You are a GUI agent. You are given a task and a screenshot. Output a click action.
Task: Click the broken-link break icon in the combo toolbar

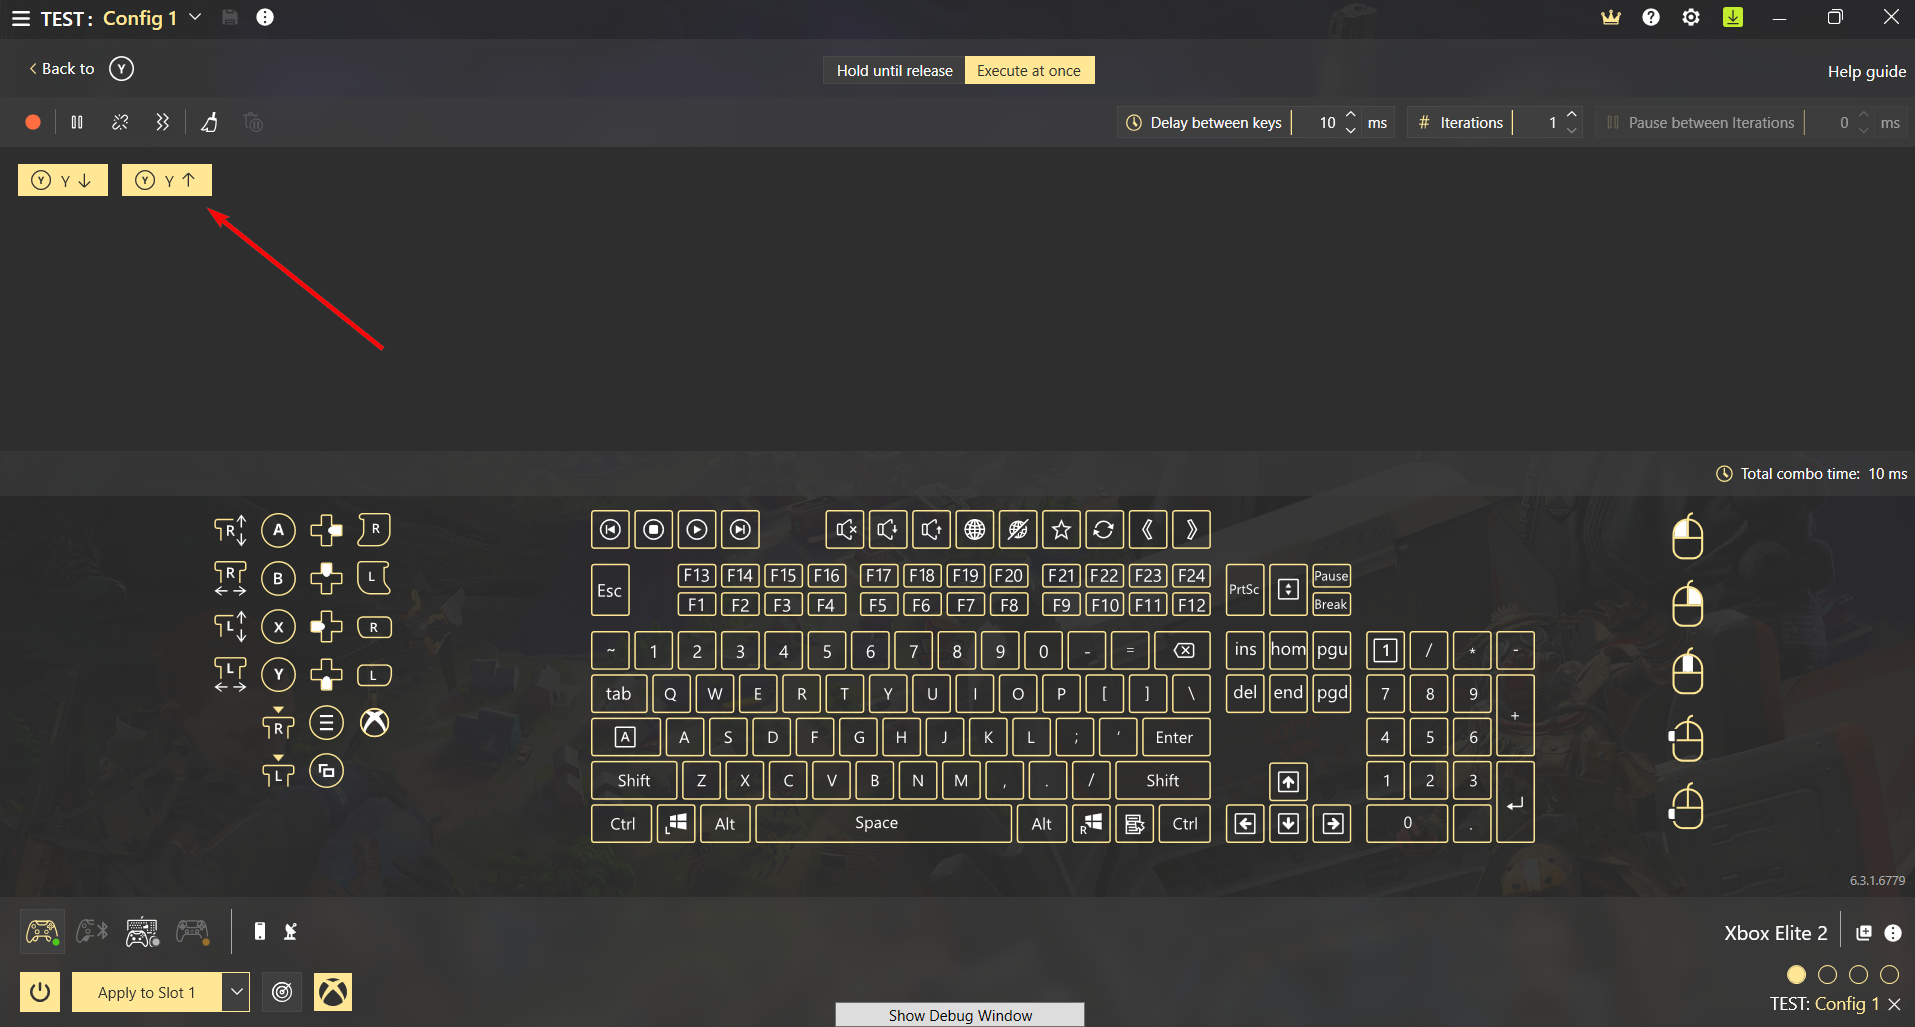(x=120, y=122)
